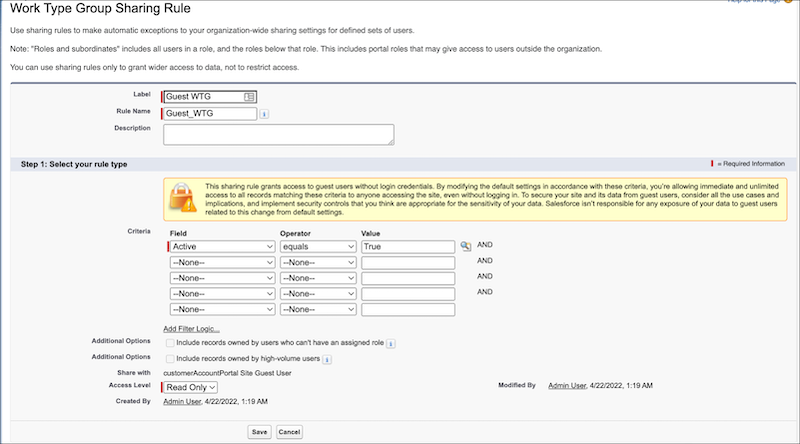Open the lookup icon beside the True value
This screenshot has height=444, width=800.
pos(465,246)
